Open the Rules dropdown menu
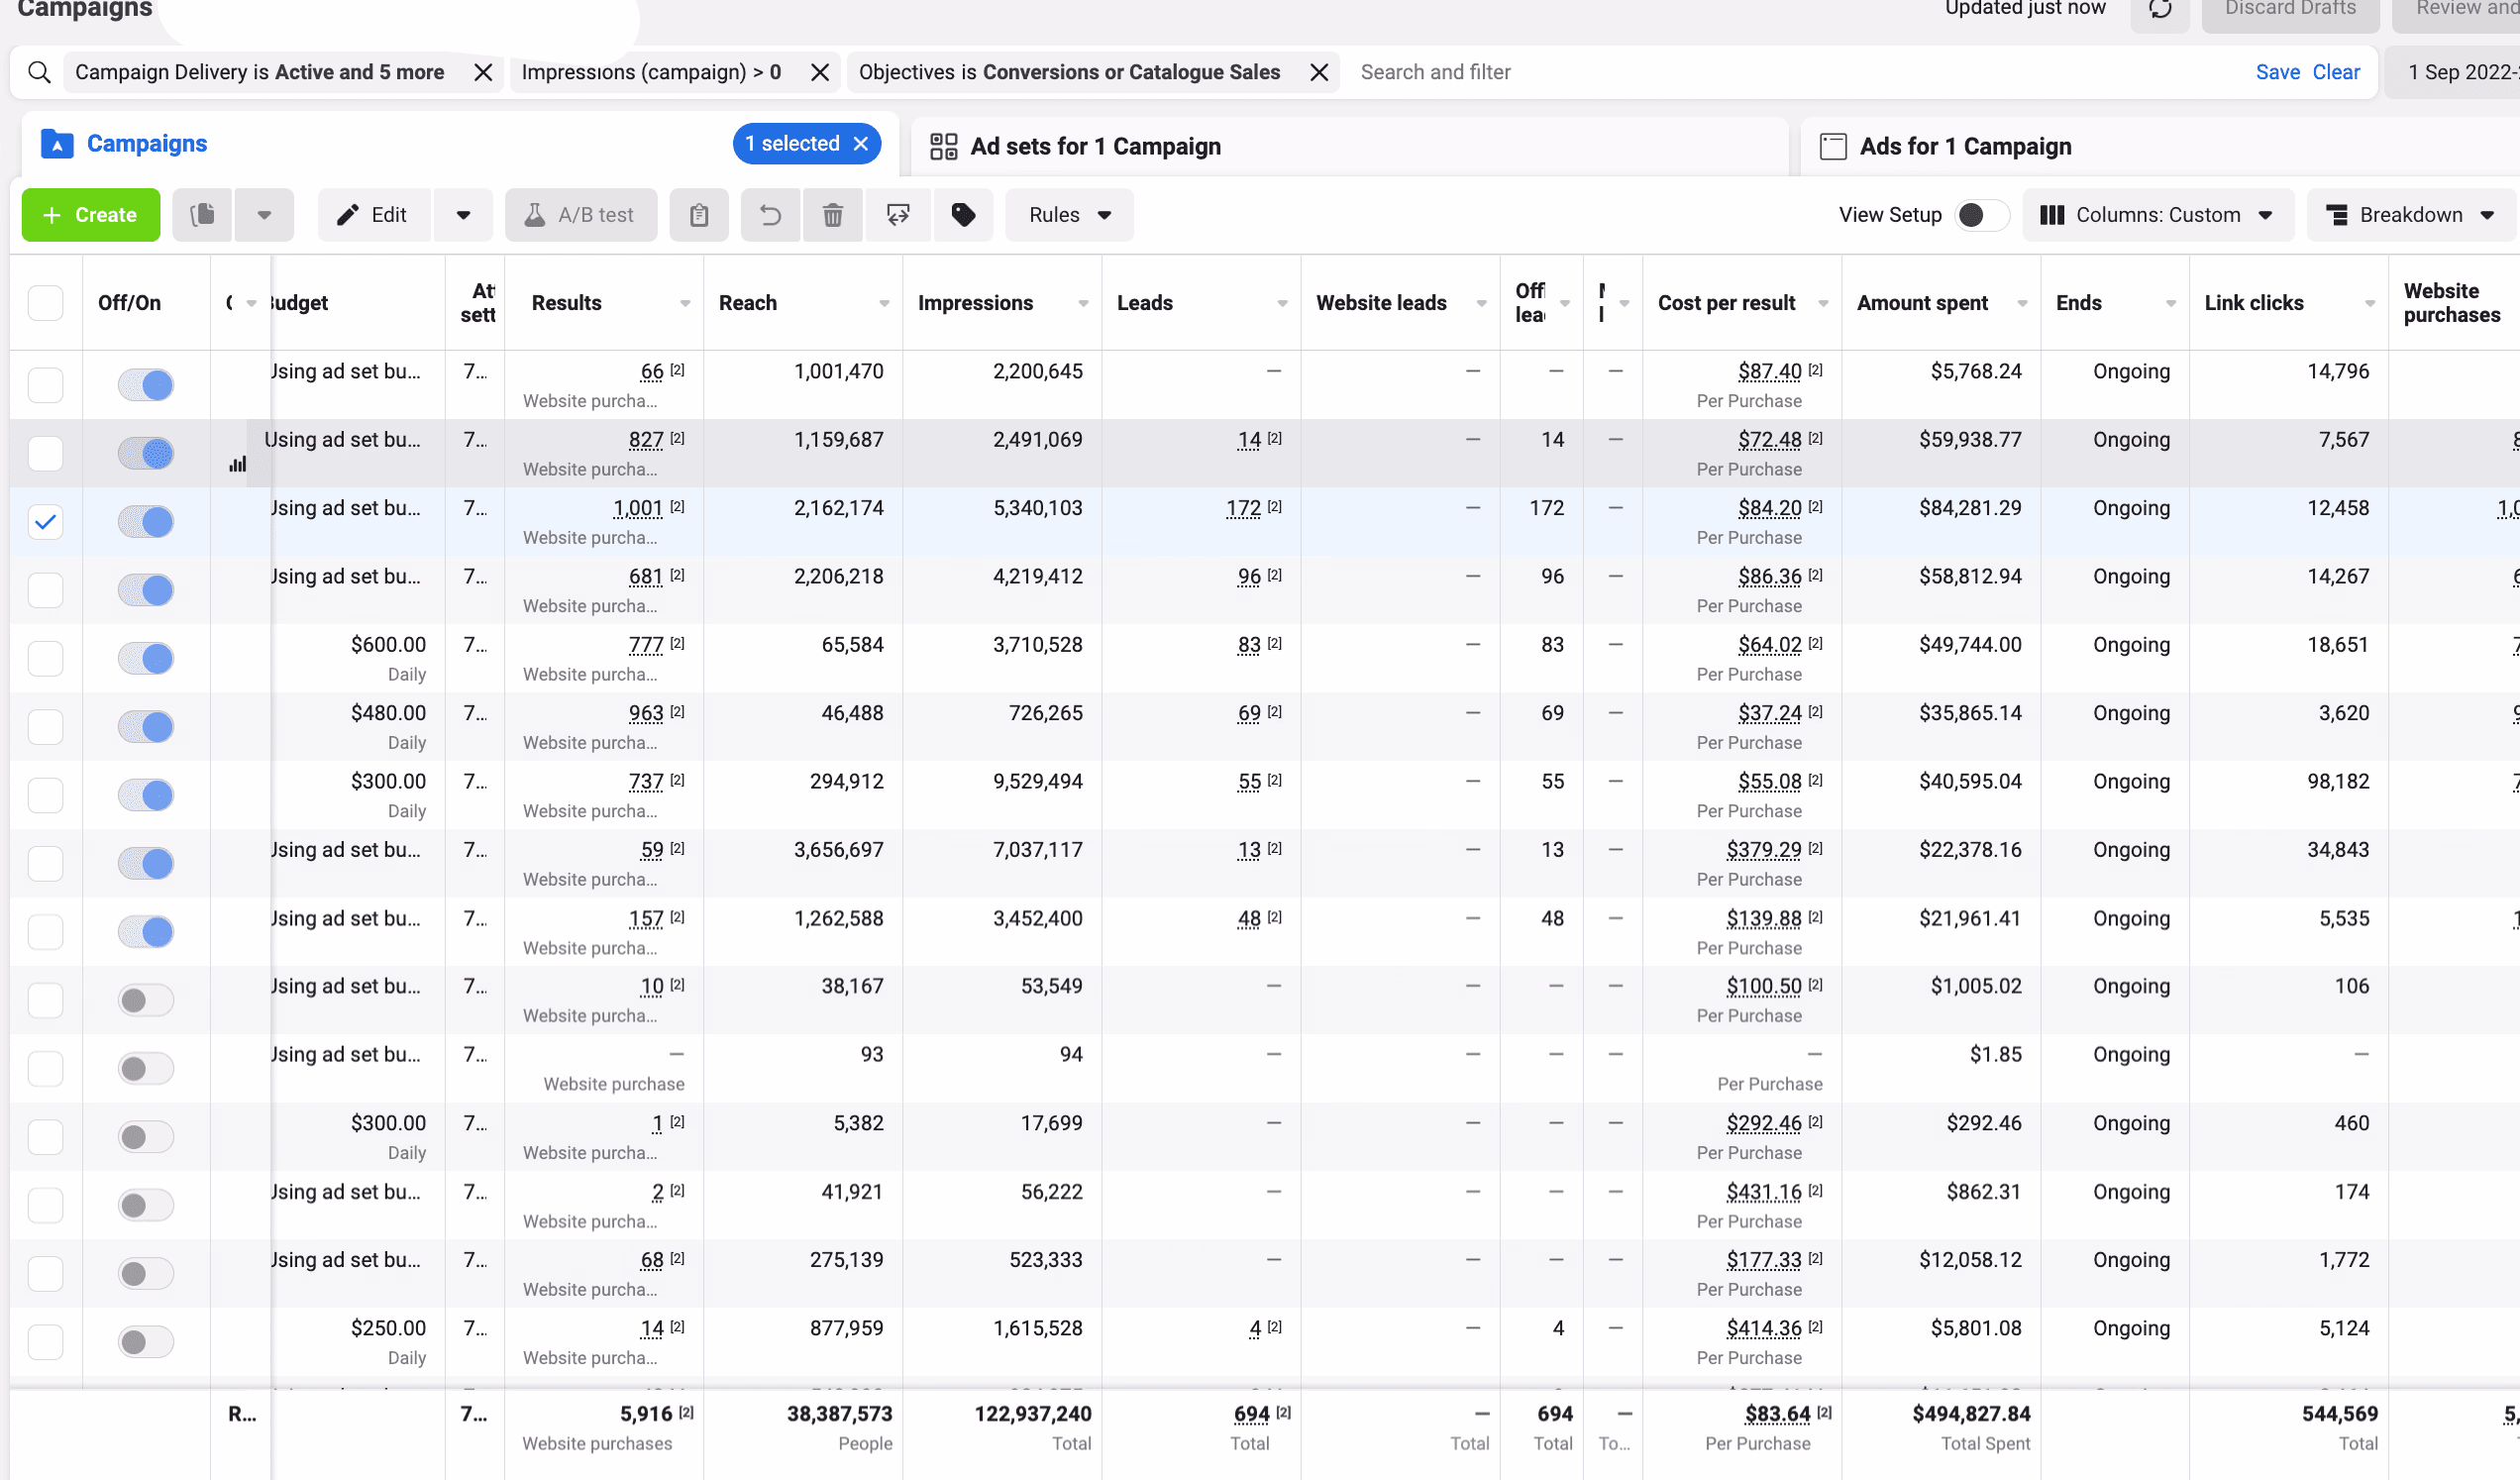This screenshot has width=2520, height=1480. (x=1069, y=215)
